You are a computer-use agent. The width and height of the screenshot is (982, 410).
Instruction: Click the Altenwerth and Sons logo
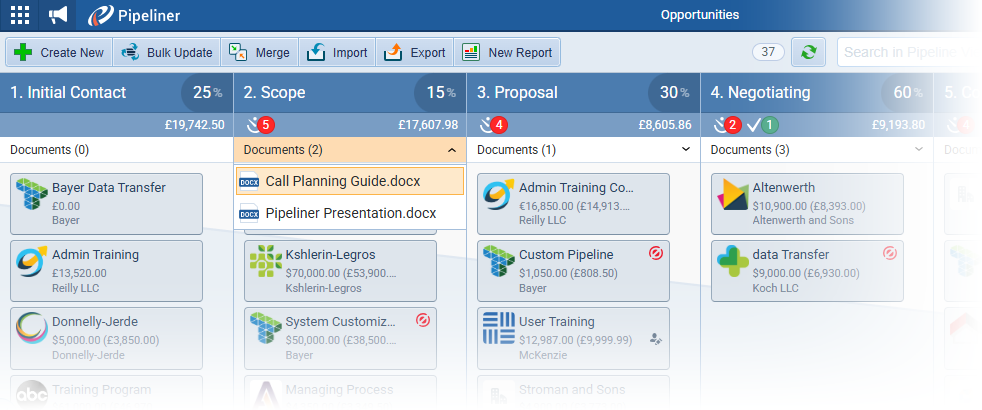click(x=733, y=195)
